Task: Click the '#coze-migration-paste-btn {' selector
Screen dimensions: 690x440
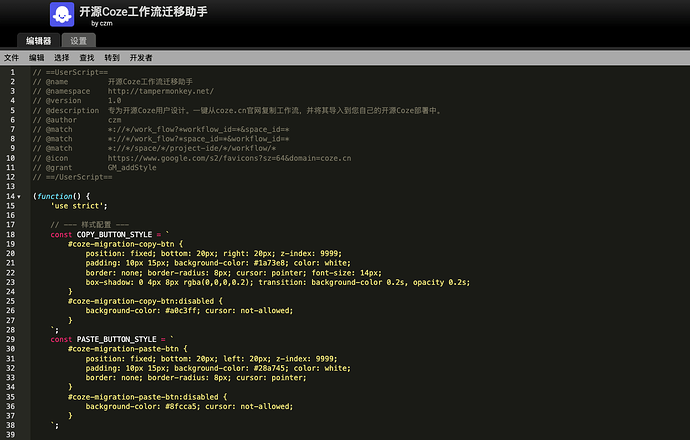Action: click(128, 349)
